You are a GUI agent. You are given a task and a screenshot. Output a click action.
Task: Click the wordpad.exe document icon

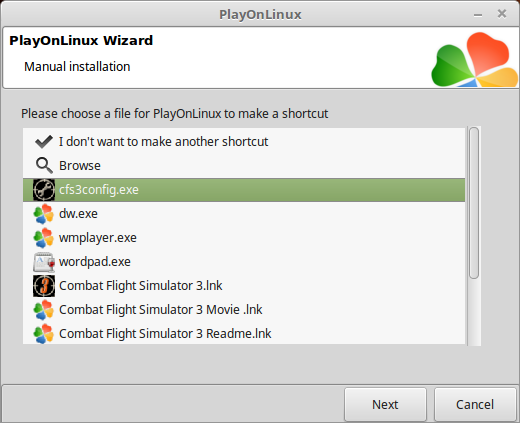click(44, 262)
